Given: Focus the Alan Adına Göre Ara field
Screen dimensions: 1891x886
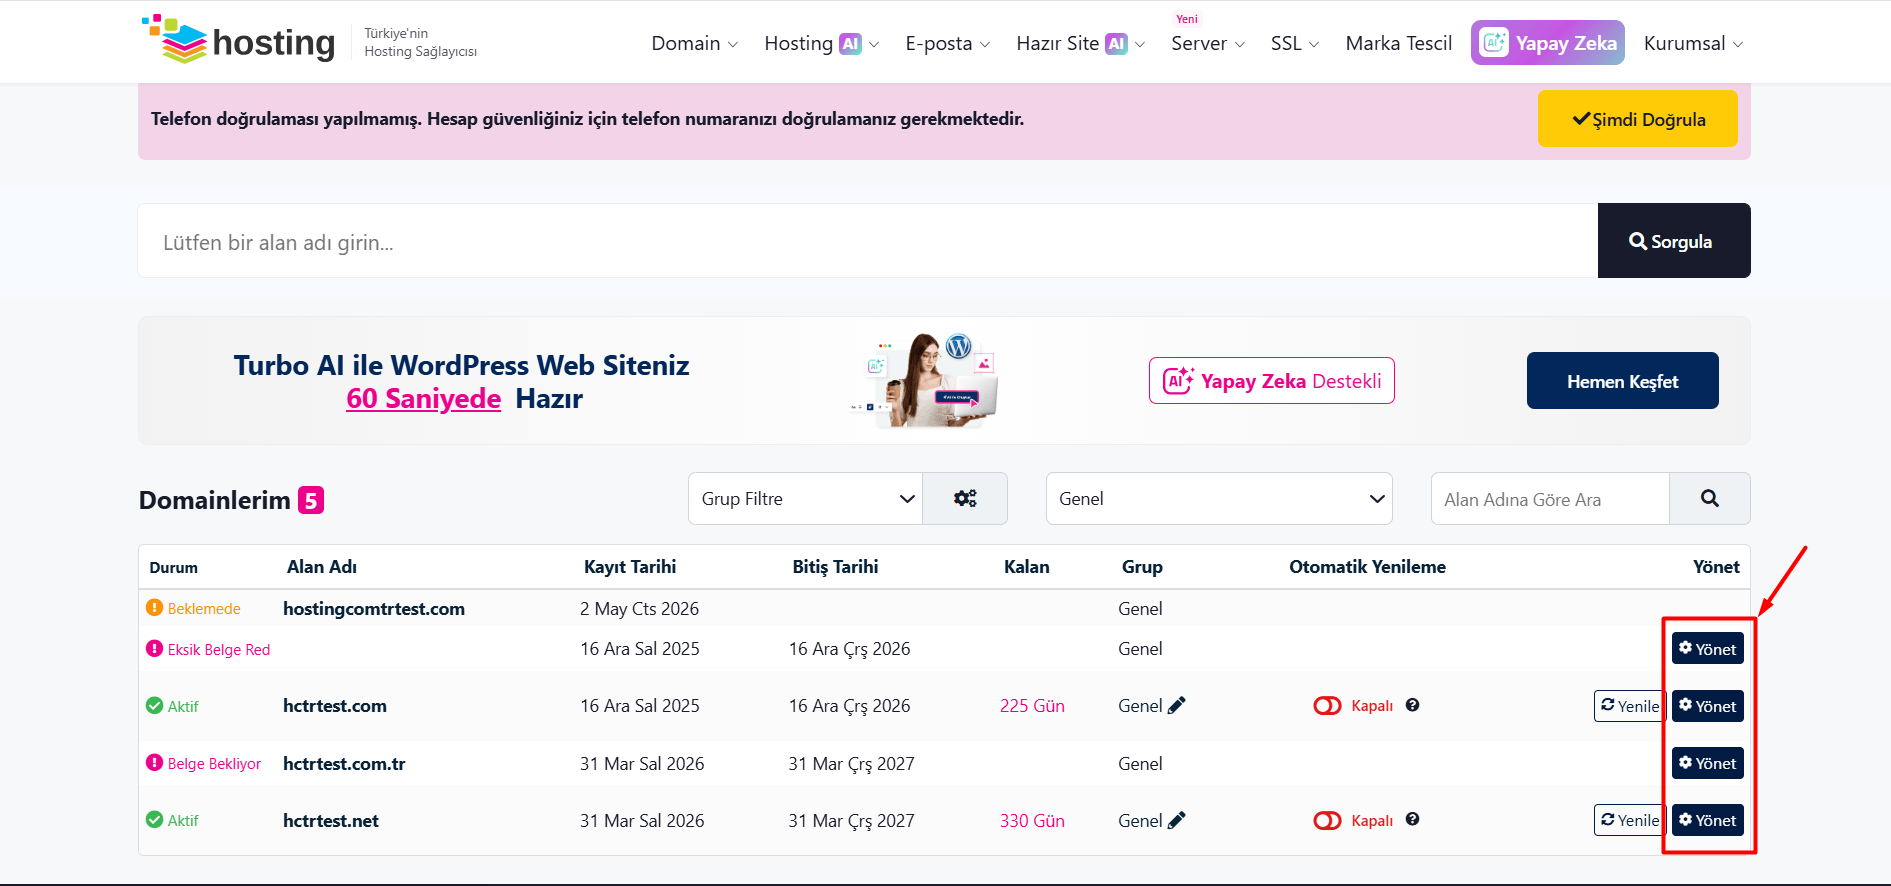Looking at the screenshot, I should [1550, 498].
